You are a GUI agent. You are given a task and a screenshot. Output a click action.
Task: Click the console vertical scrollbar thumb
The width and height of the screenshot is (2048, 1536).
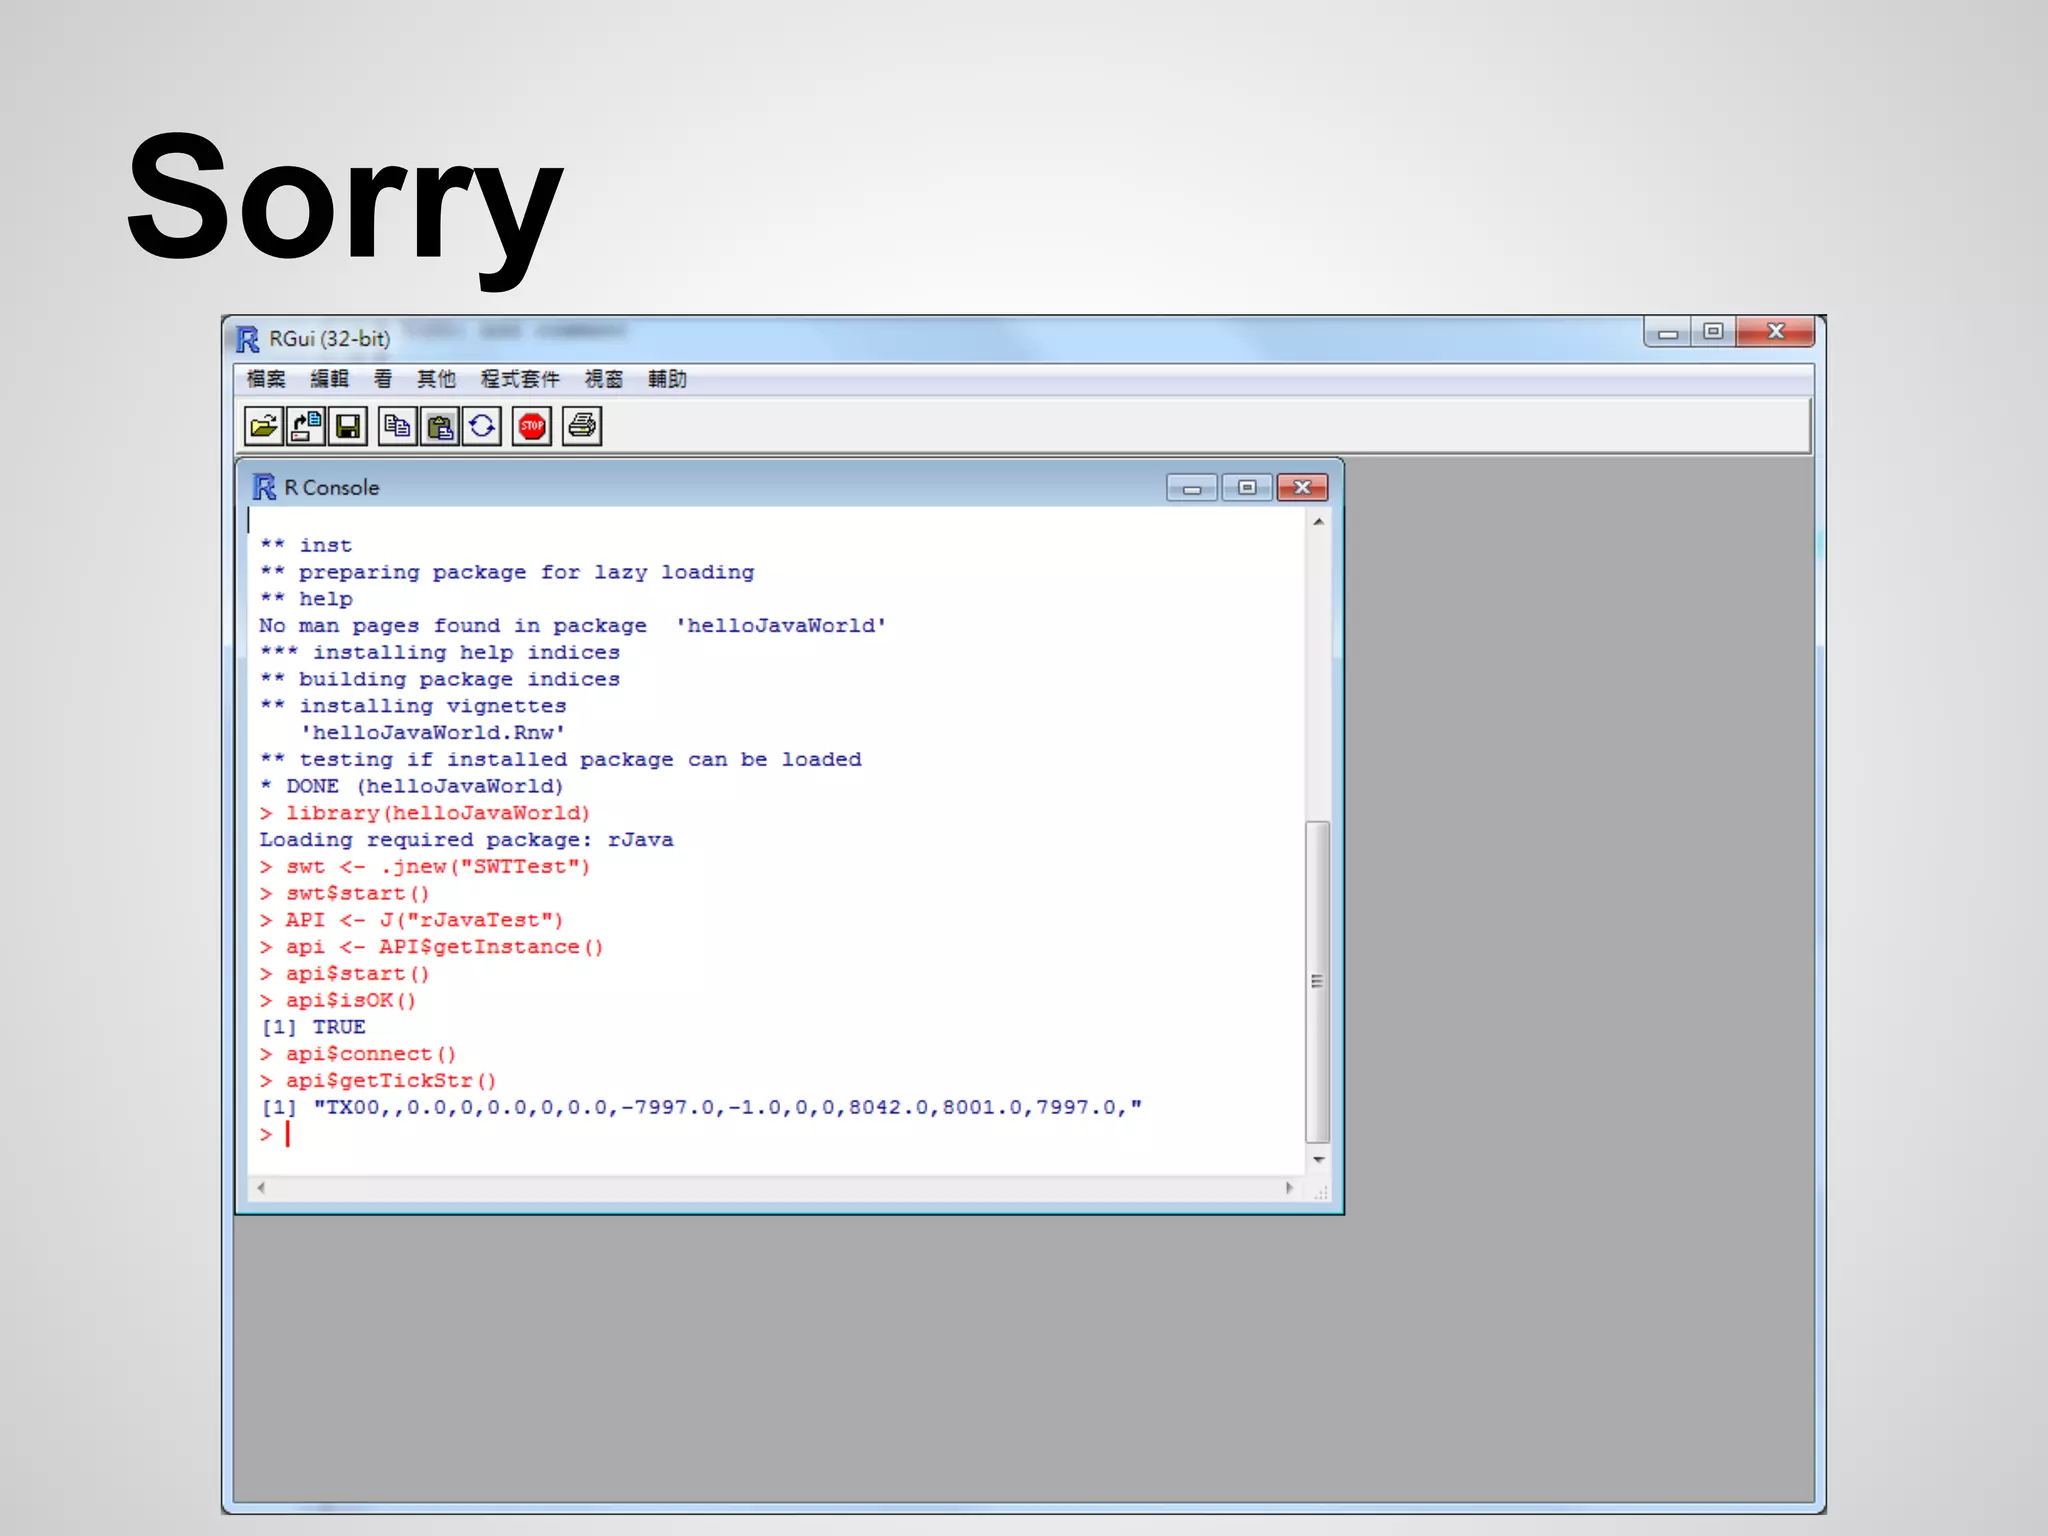point(1319,981)
